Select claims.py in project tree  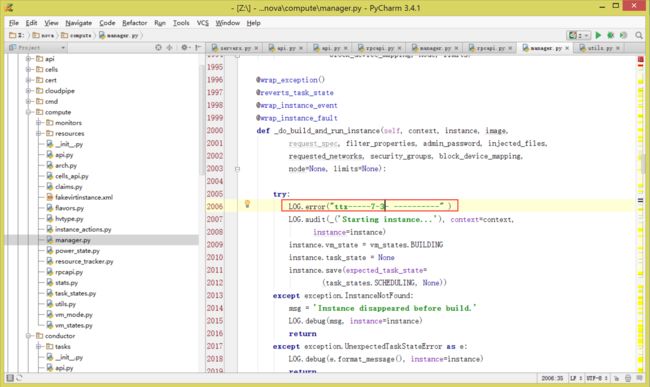[x=68, y=187]
